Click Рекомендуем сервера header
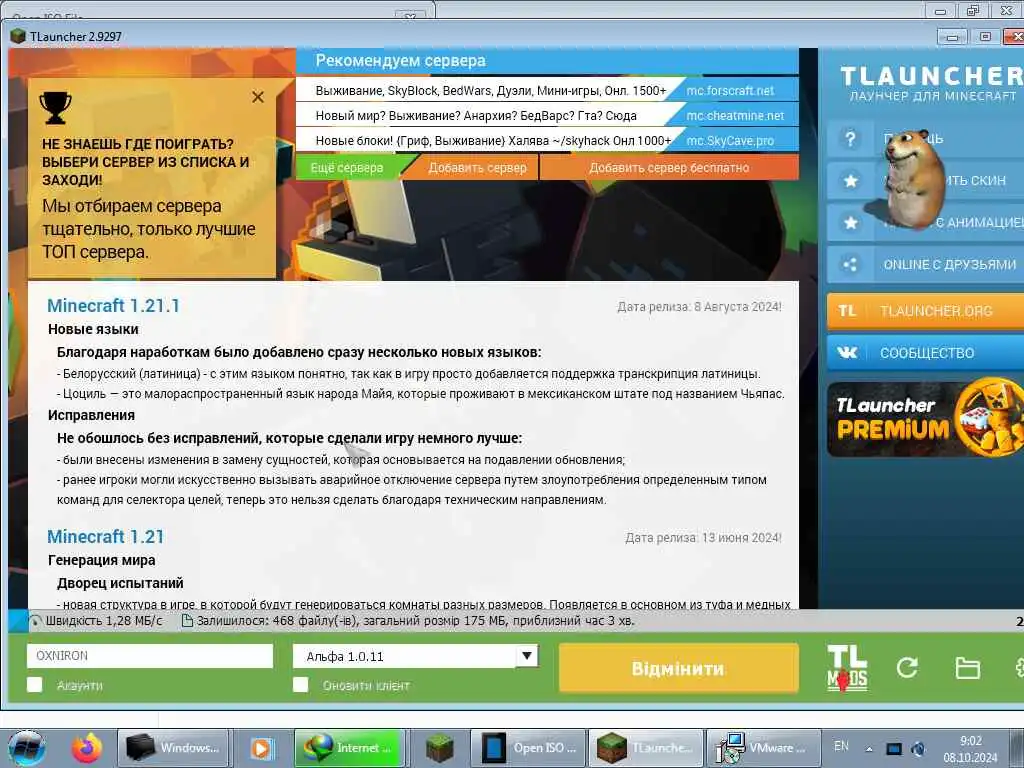1024x768 pixels. 400,61
